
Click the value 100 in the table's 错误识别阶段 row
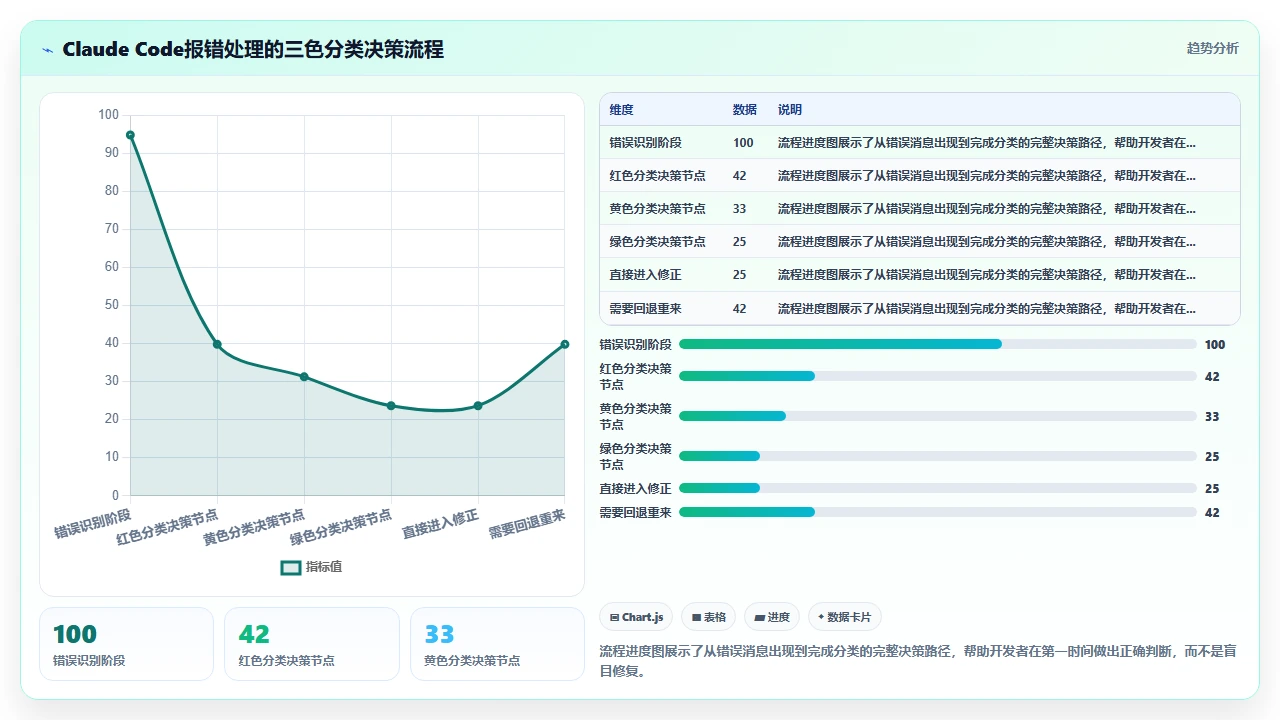pyautogui.click(x=743, y=143)
